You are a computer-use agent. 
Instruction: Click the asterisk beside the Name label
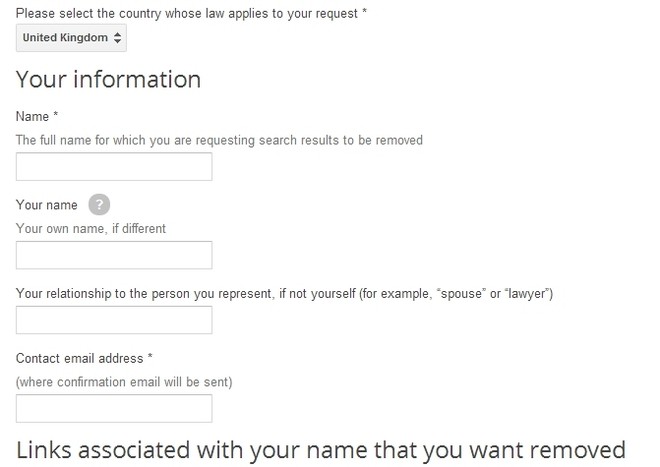(x=56, y=115)
